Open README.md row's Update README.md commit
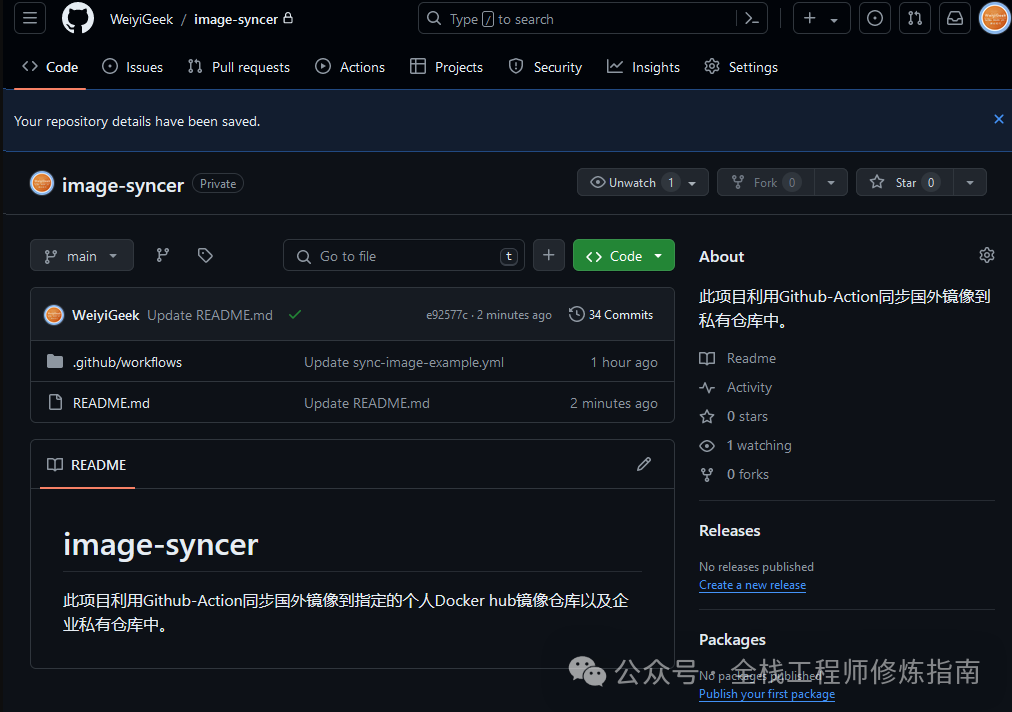This screenshot has height=712, width=1012. [x=367, y=403]
